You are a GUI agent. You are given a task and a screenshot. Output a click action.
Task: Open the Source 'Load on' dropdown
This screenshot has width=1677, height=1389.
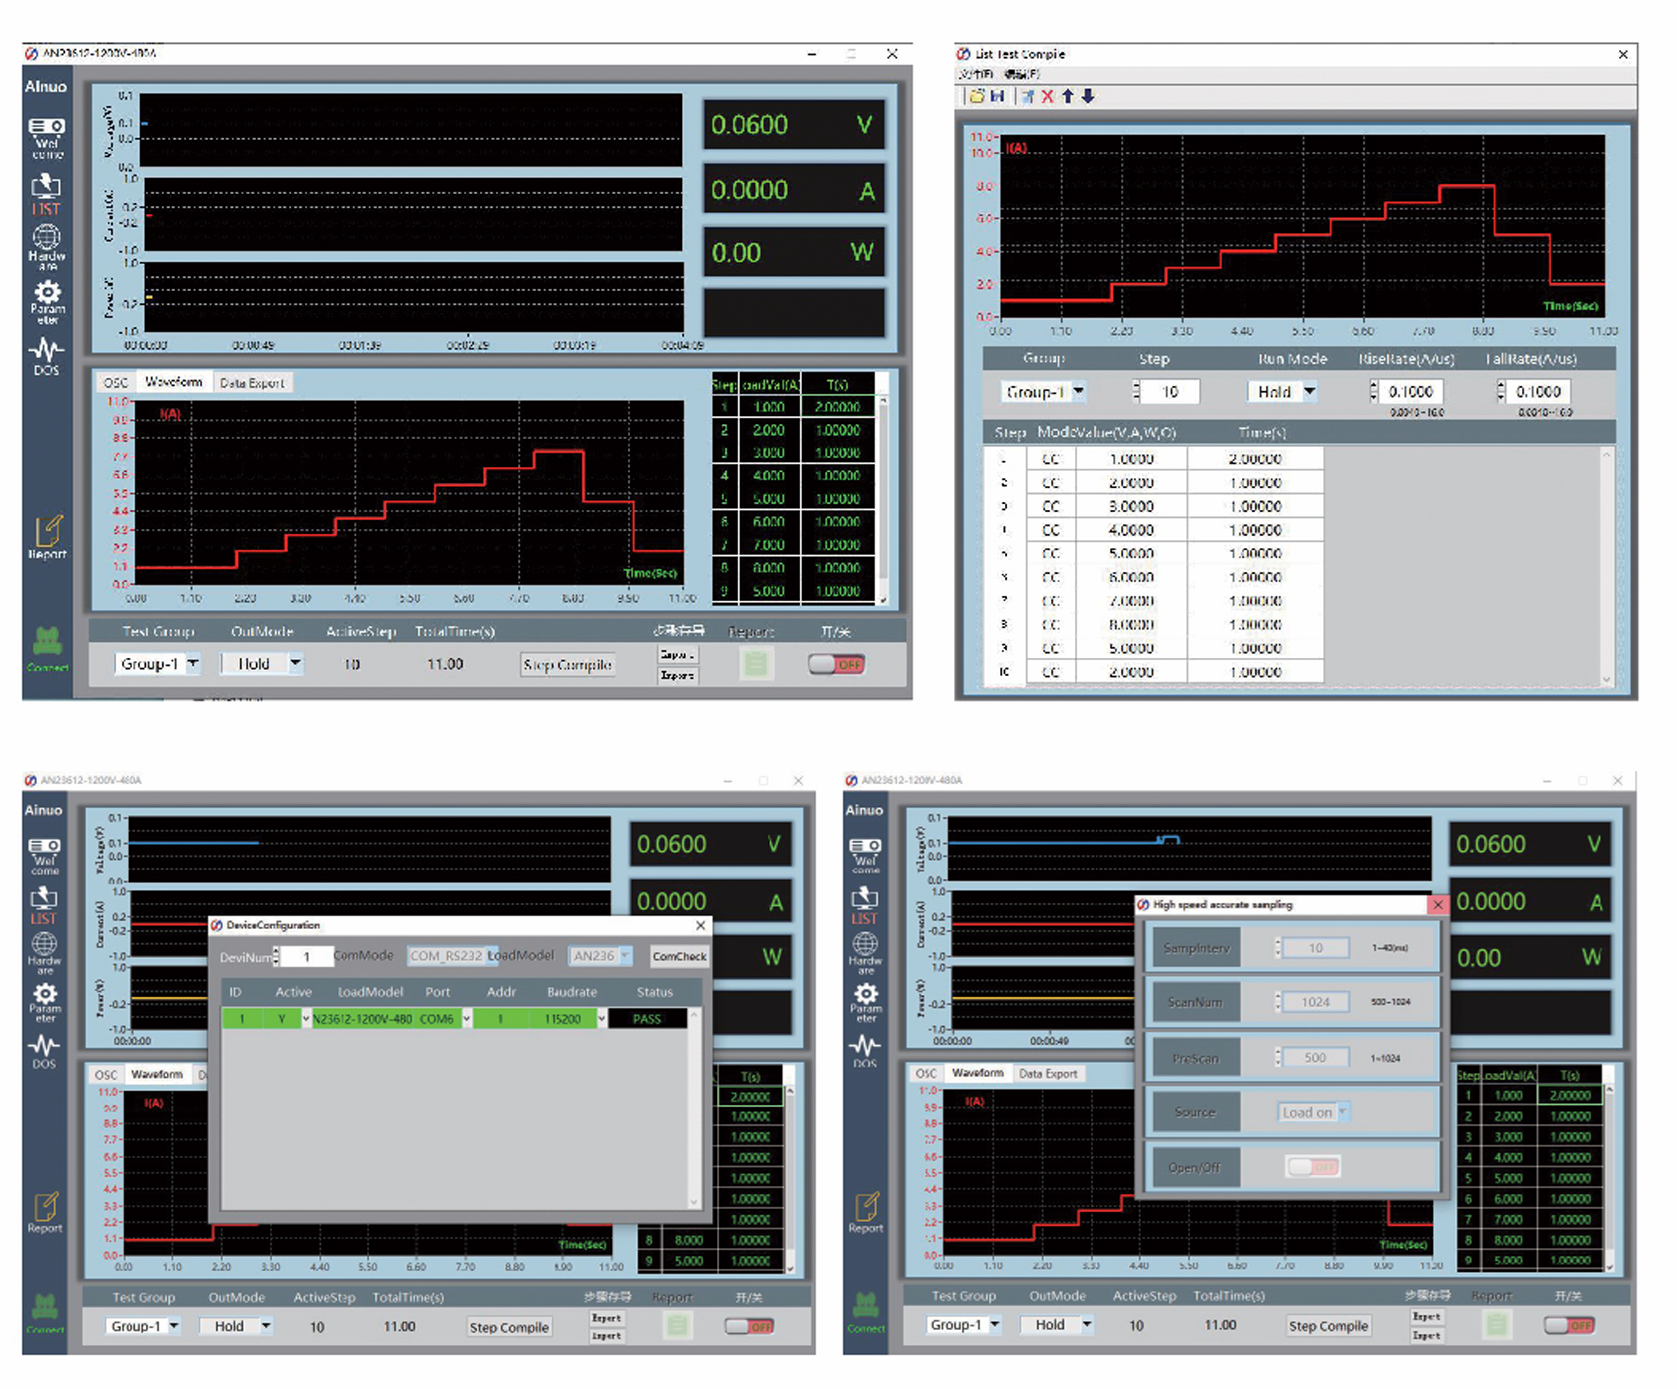[1314, 1112]
